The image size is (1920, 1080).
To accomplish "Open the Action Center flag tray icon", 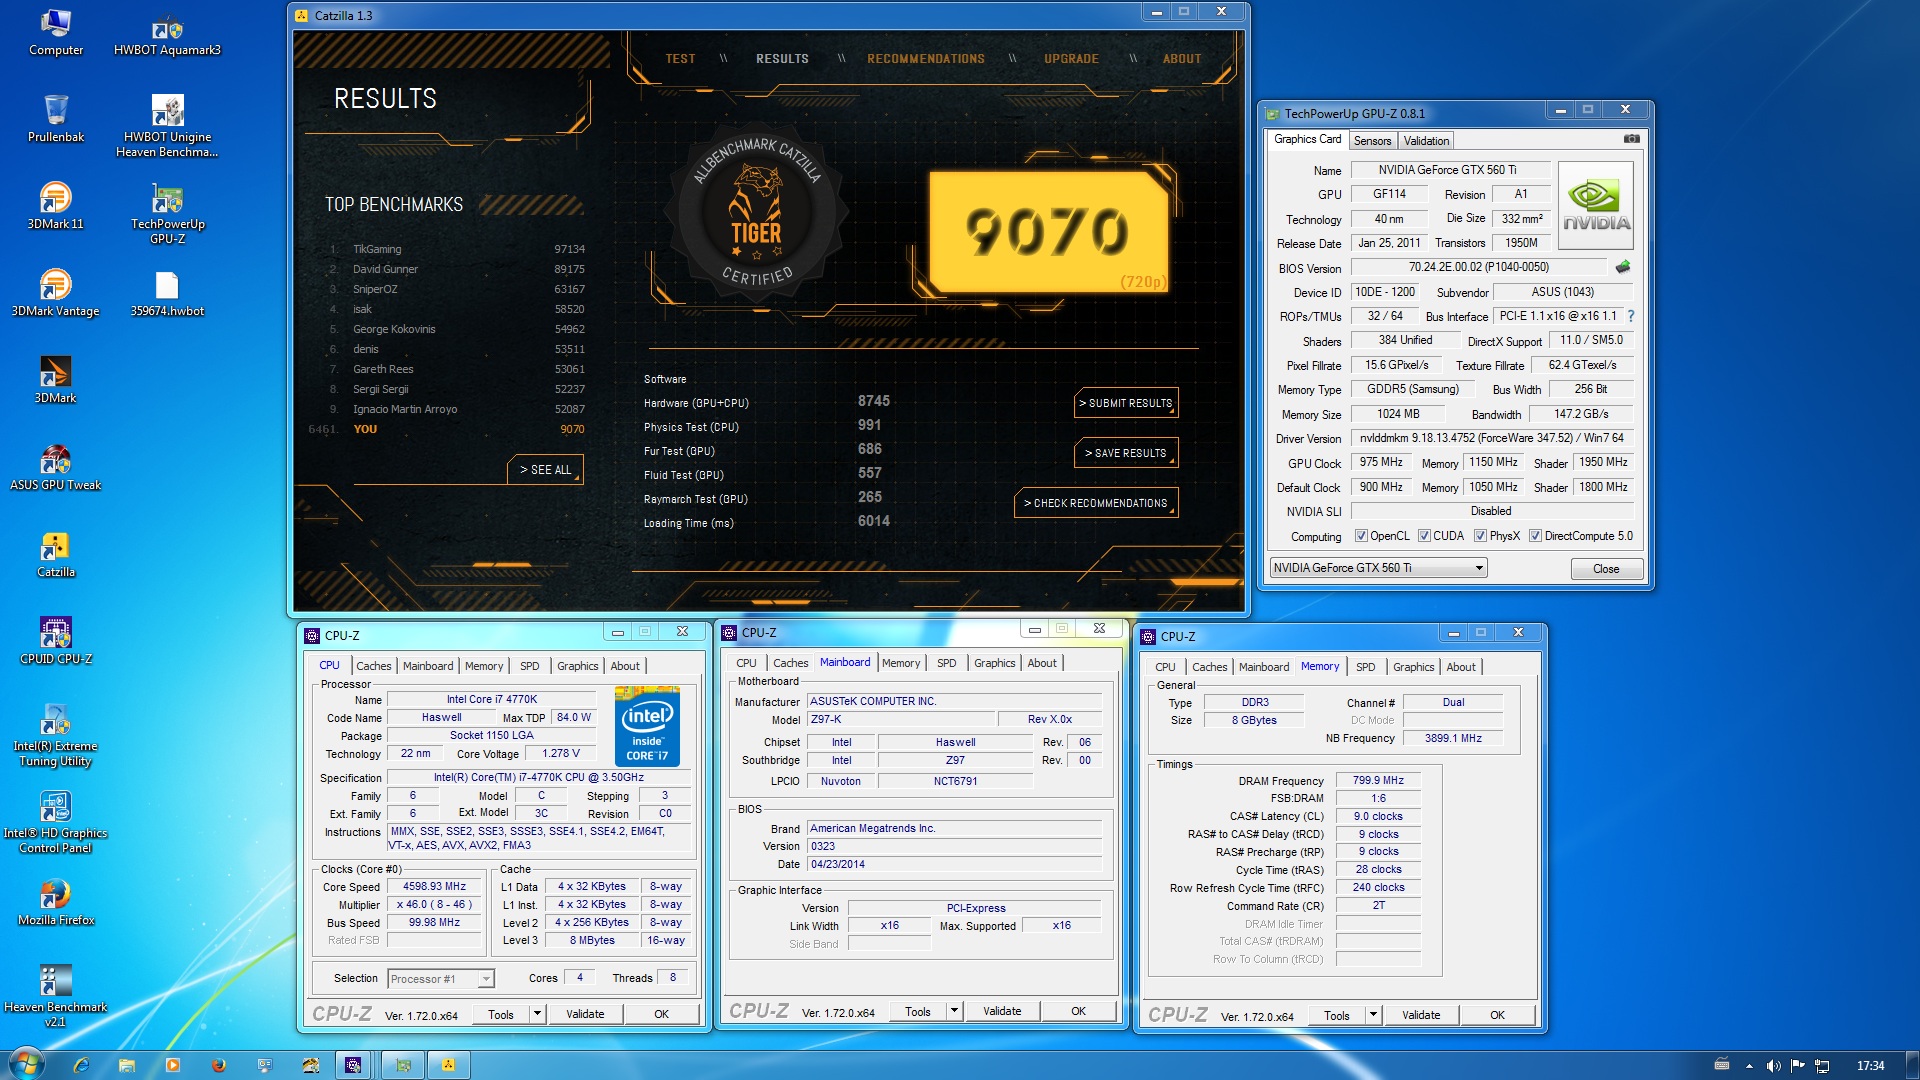I will 1798,1066.
